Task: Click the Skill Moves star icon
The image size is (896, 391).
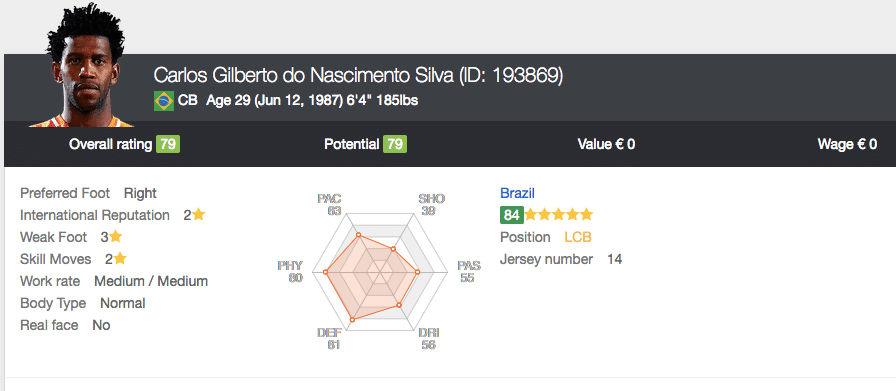Action: point(120,259)
